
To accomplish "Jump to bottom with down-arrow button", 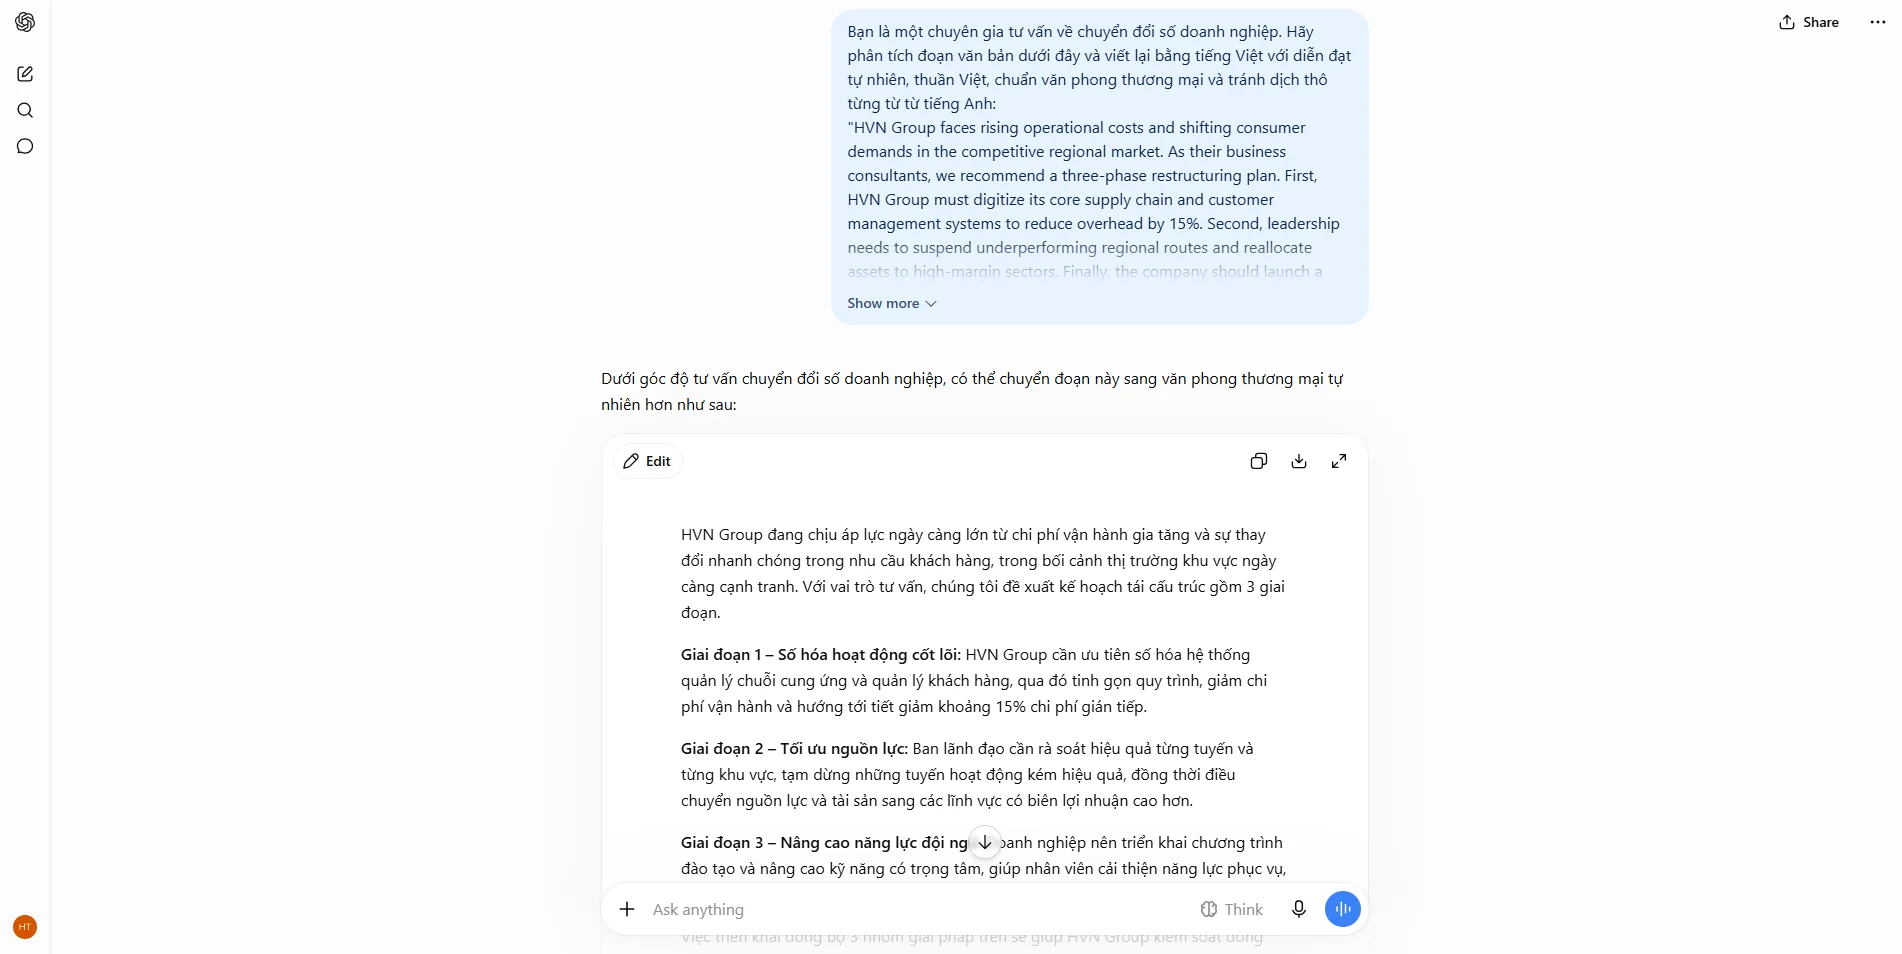I will click(x=985, y=842).
